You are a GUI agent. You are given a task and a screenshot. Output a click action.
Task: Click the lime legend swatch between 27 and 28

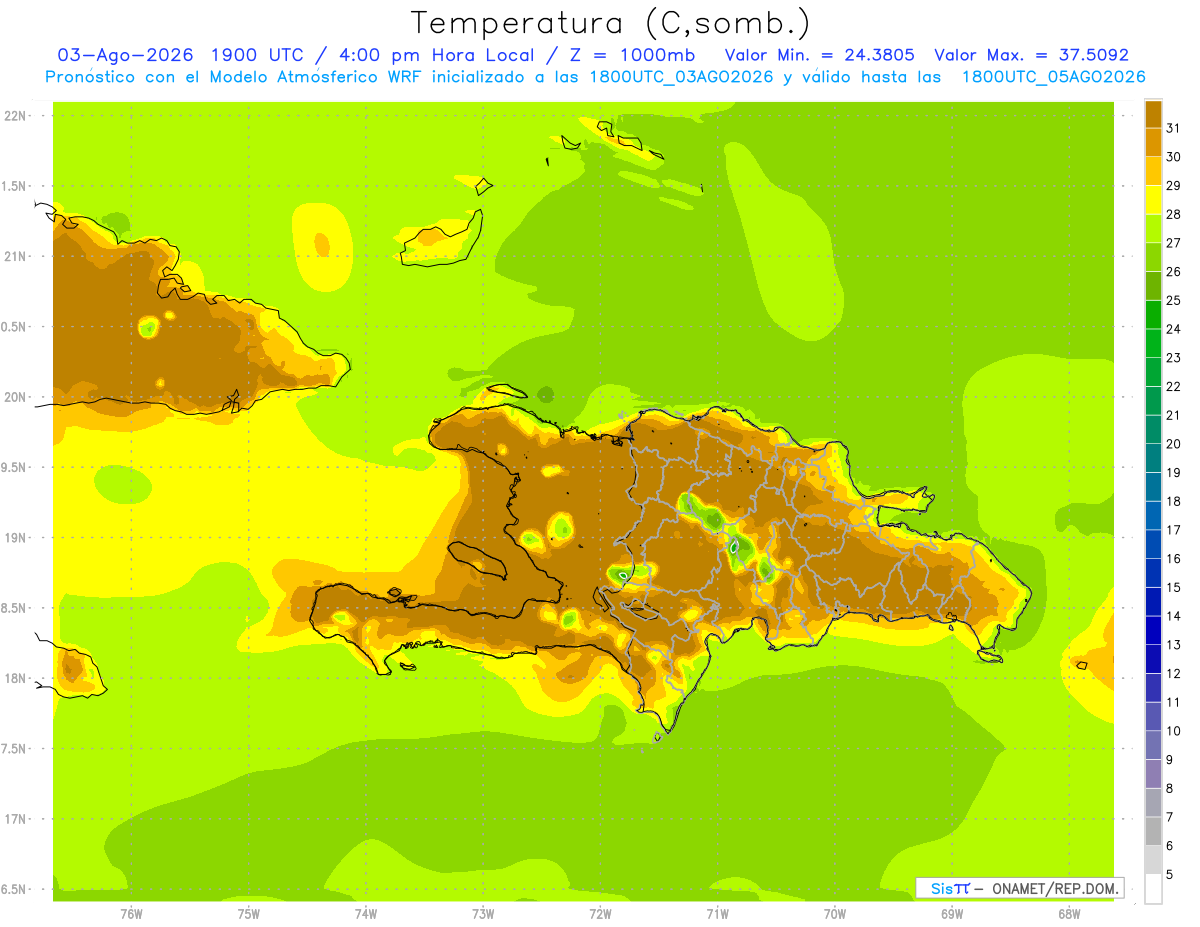pyautogui.click(x=1153, y=228)
